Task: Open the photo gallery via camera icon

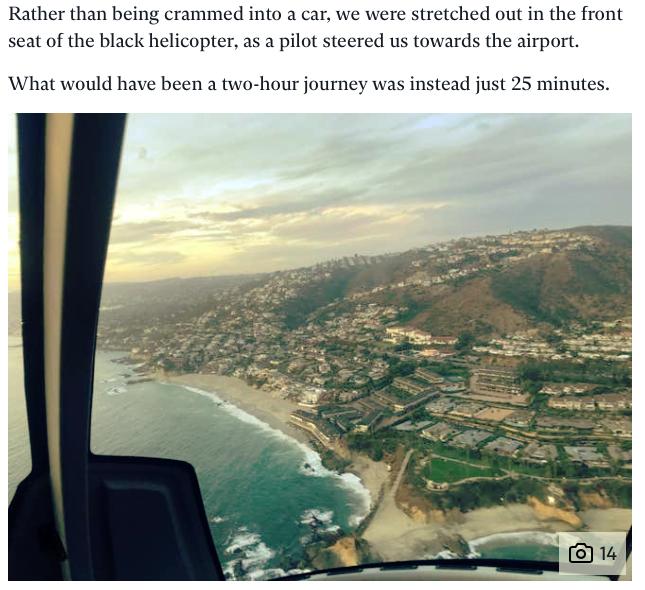Action: (580, 553)
